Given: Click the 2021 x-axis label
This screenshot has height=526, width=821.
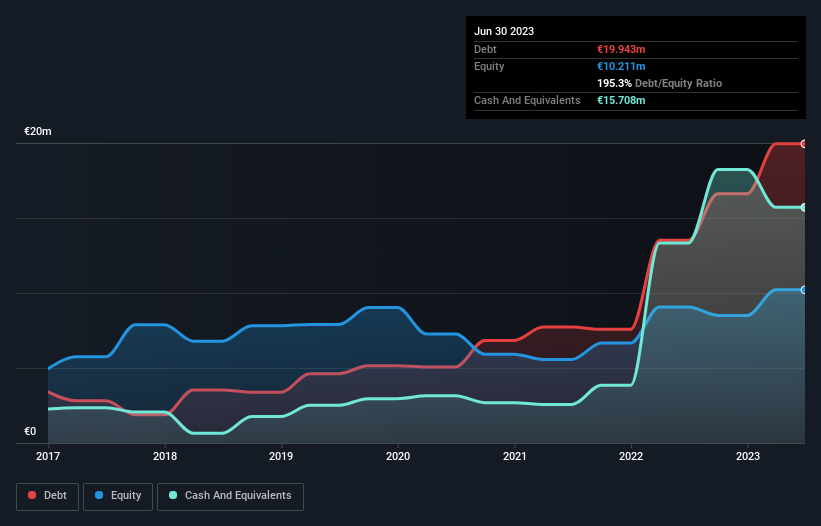Looking at the screenshot, I should pos(515,456).
